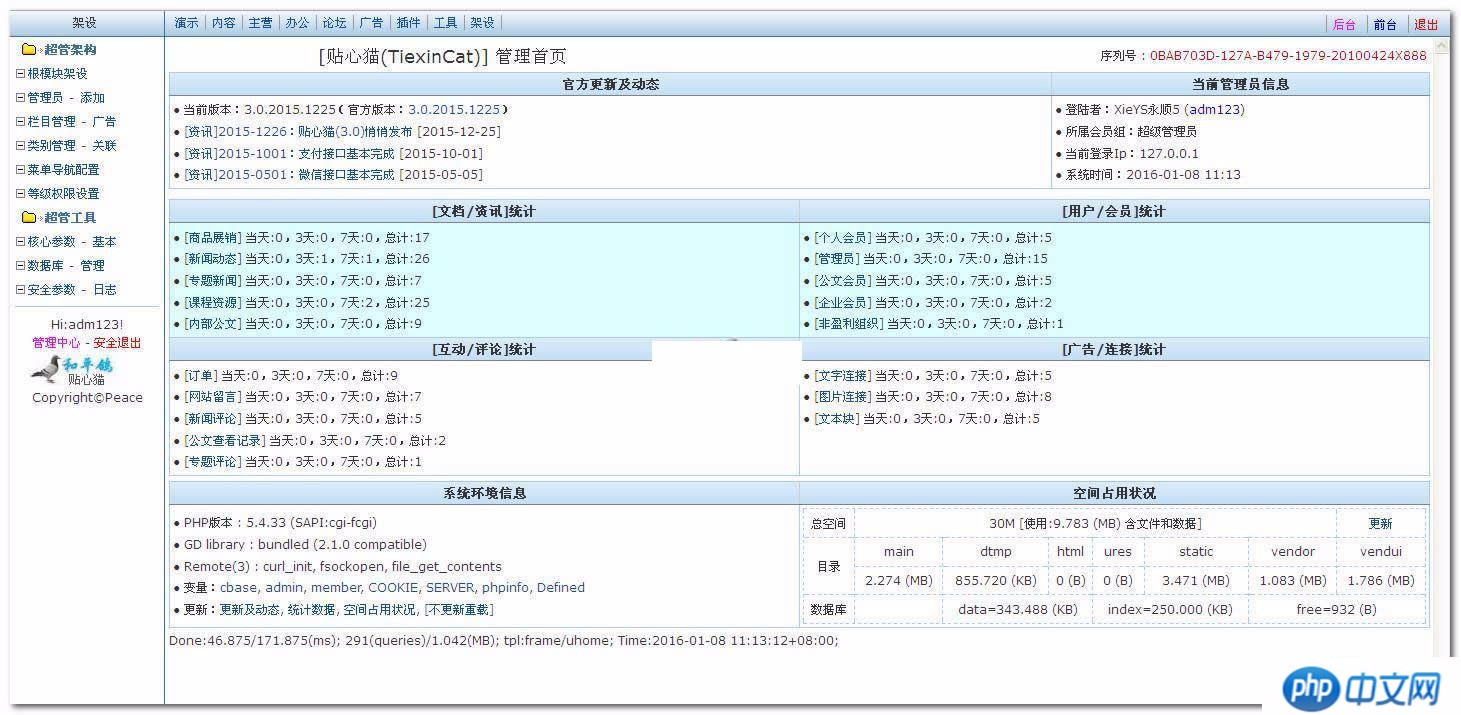Open [个人会员] statistics link
The image size is (1461, 715).
click(x=843, y=237)
